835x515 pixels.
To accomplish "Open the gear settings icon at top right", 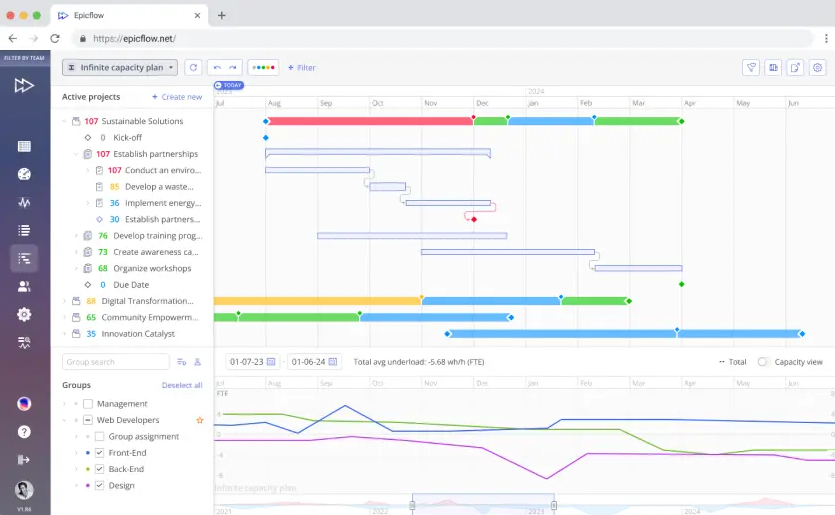I will (817, 67).
